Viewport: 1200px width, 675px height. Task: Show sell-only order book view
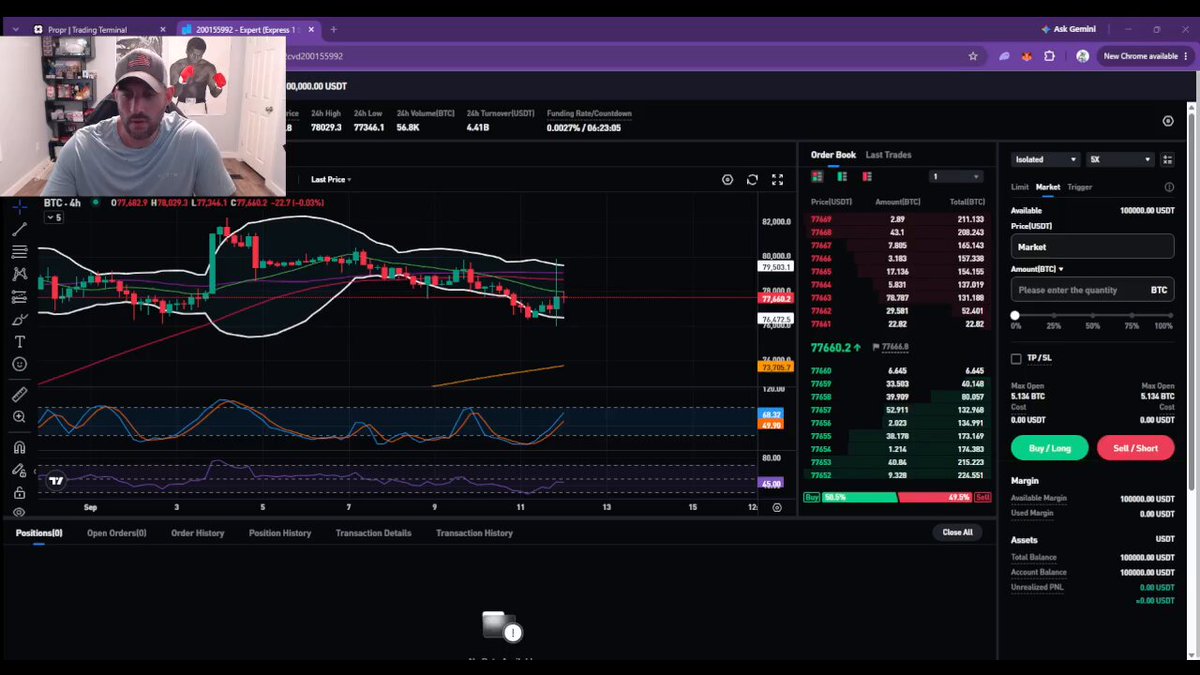coord(867,177)
